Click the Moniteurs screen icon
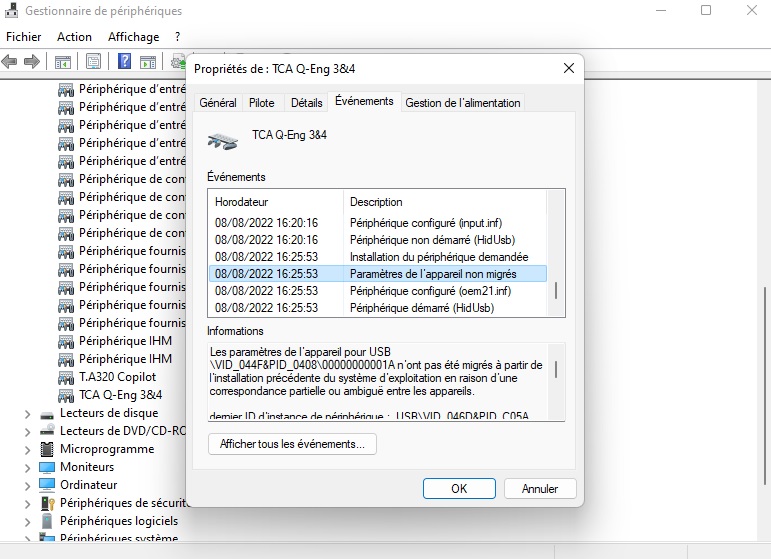Viewport: 771px width, 559px height. 47,467
